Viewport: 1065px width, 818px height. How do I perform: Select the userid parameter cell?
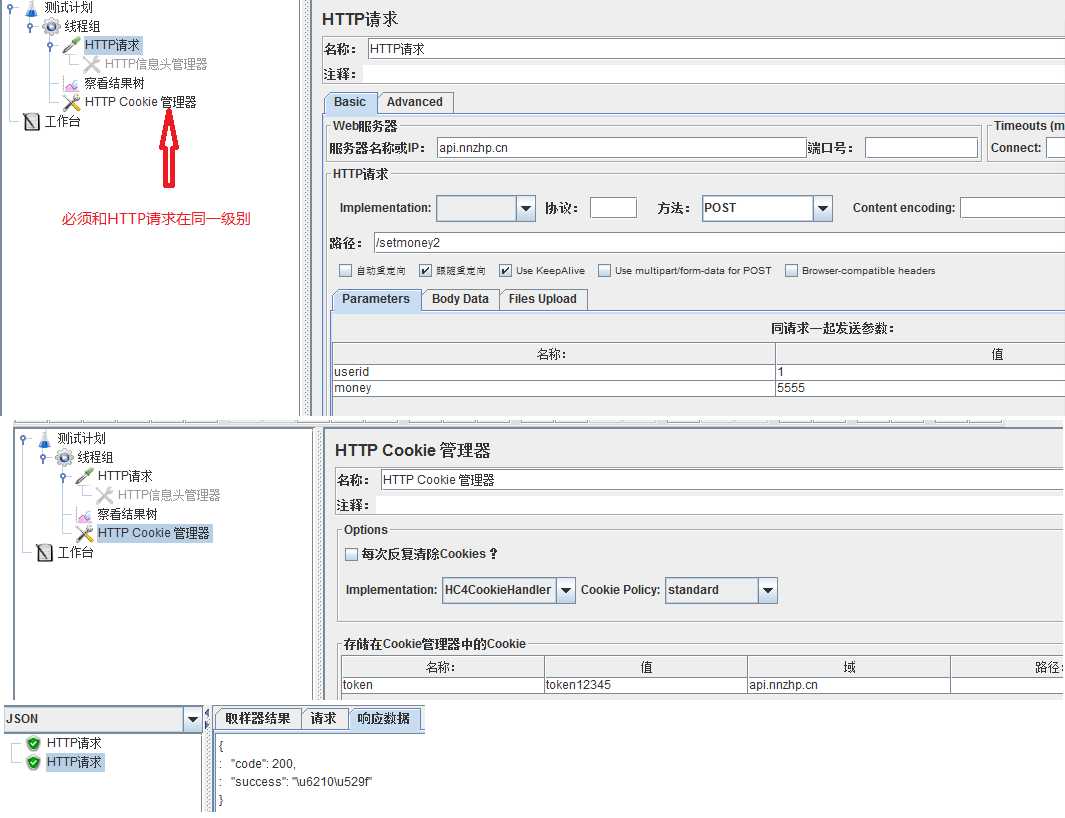point(554,372)
